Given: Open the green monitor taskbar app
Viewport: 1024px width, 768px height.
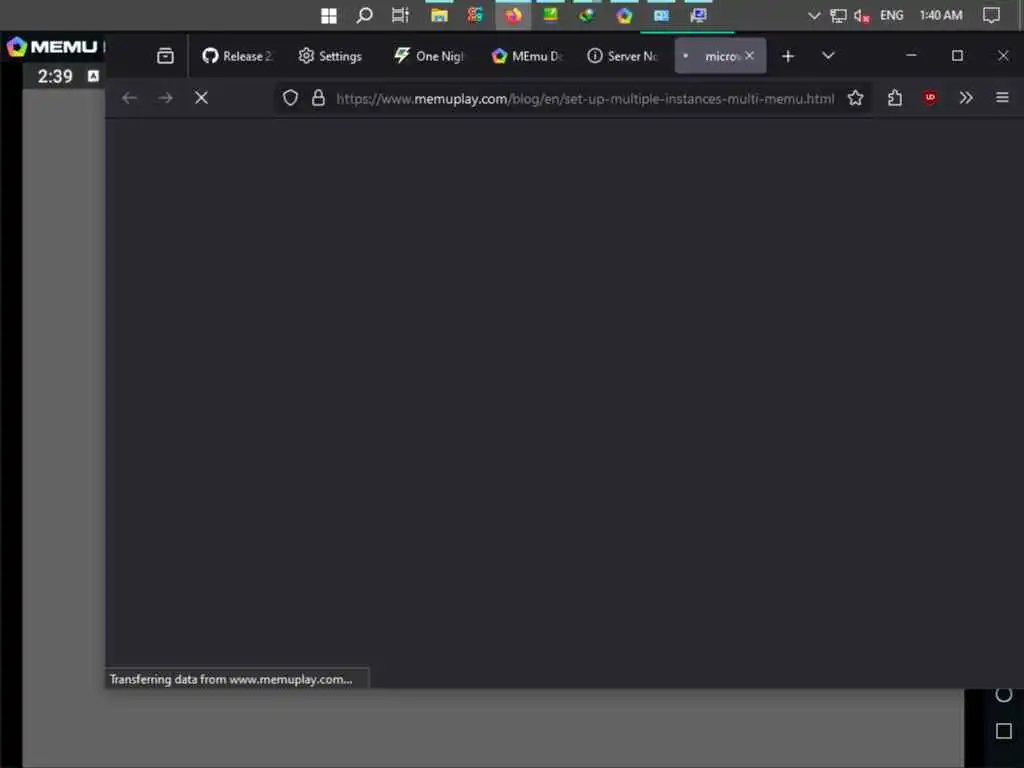Looking at the screenshot, I should pyautogui.click(x=550, y=15).
